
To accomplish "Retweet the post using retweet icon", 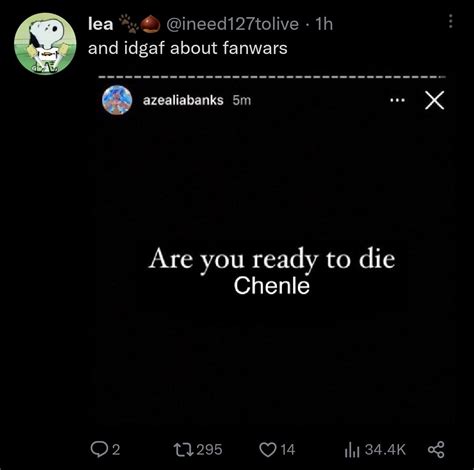I will (183, 450).
